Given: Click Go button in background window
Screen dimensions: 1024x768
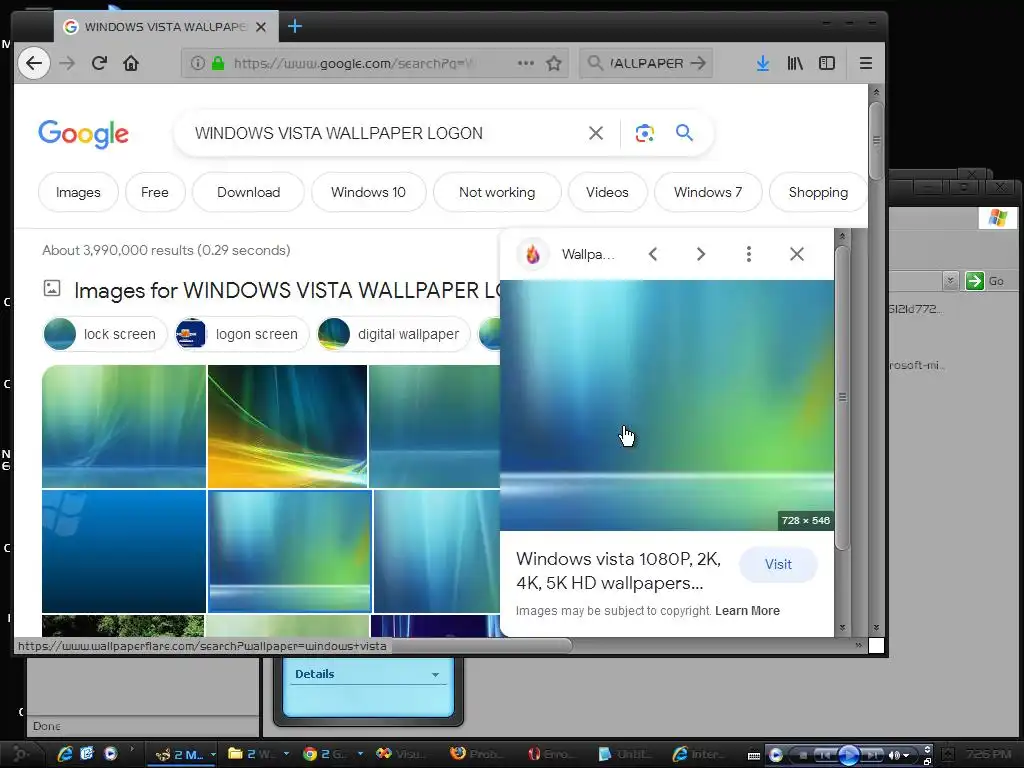Looking at the screenshot, I should [x=985, y=281].
